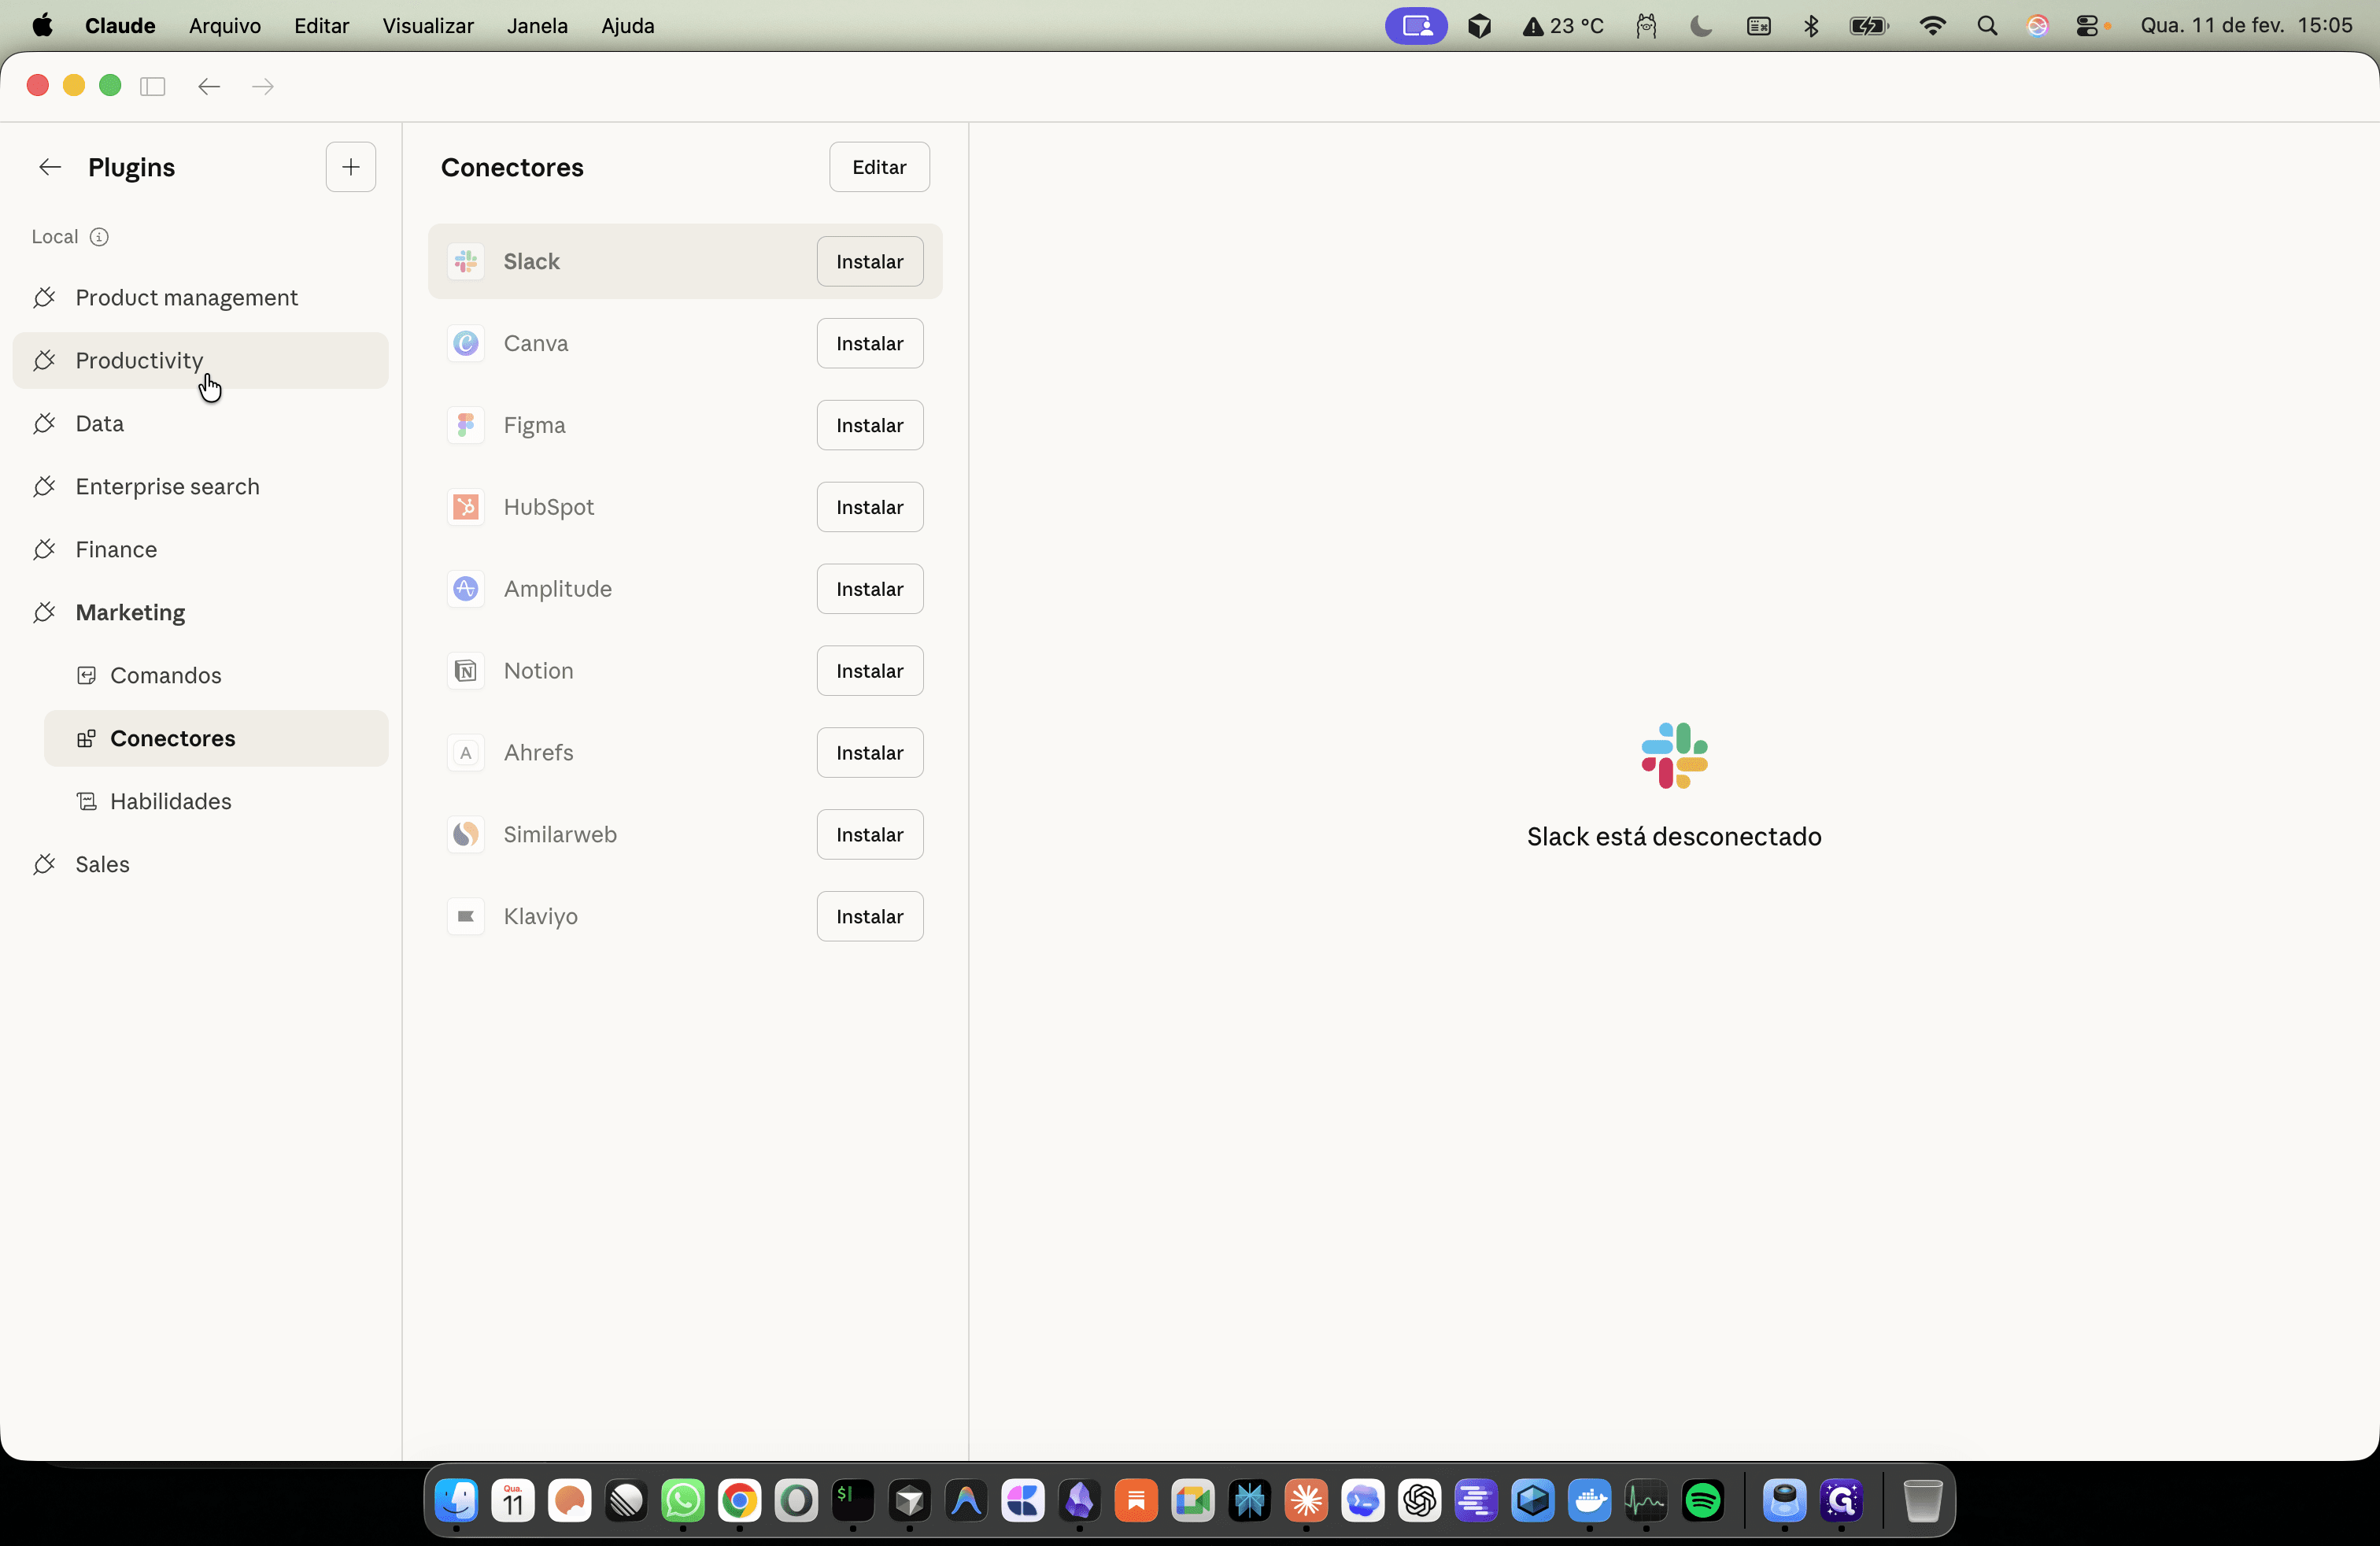Viewport: 2380px width, 1546px height.
Task: Click the large Slack logo in the detail pane
Action: coord(1675,756)
